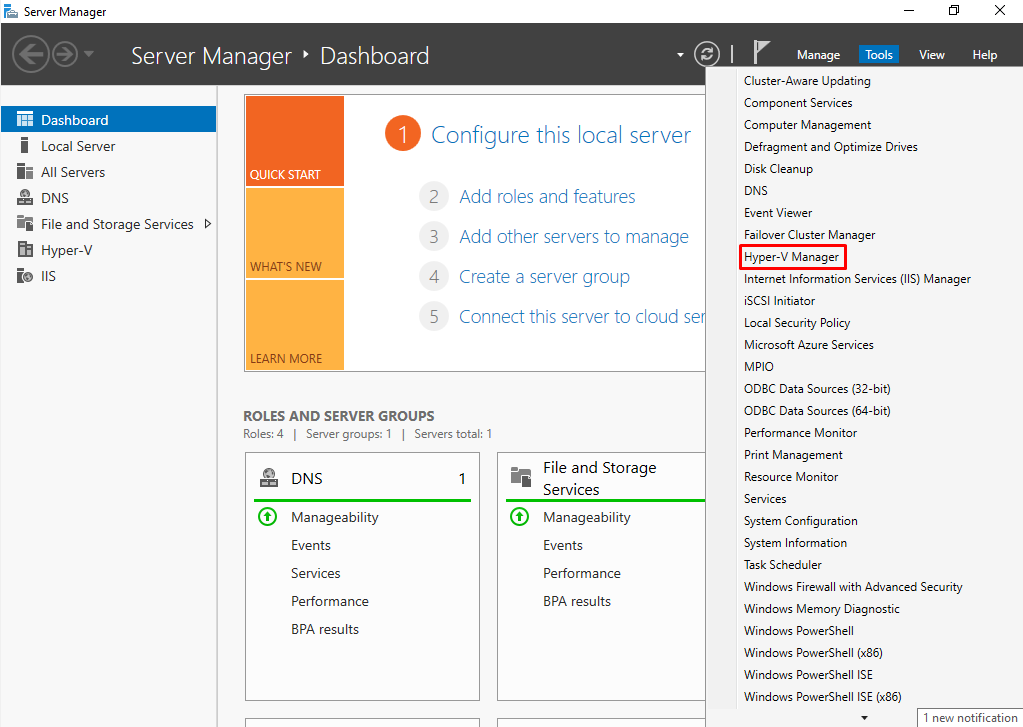Open the notifications flag icon
This screenshot has width=1023, height=727.
point(761,52)
